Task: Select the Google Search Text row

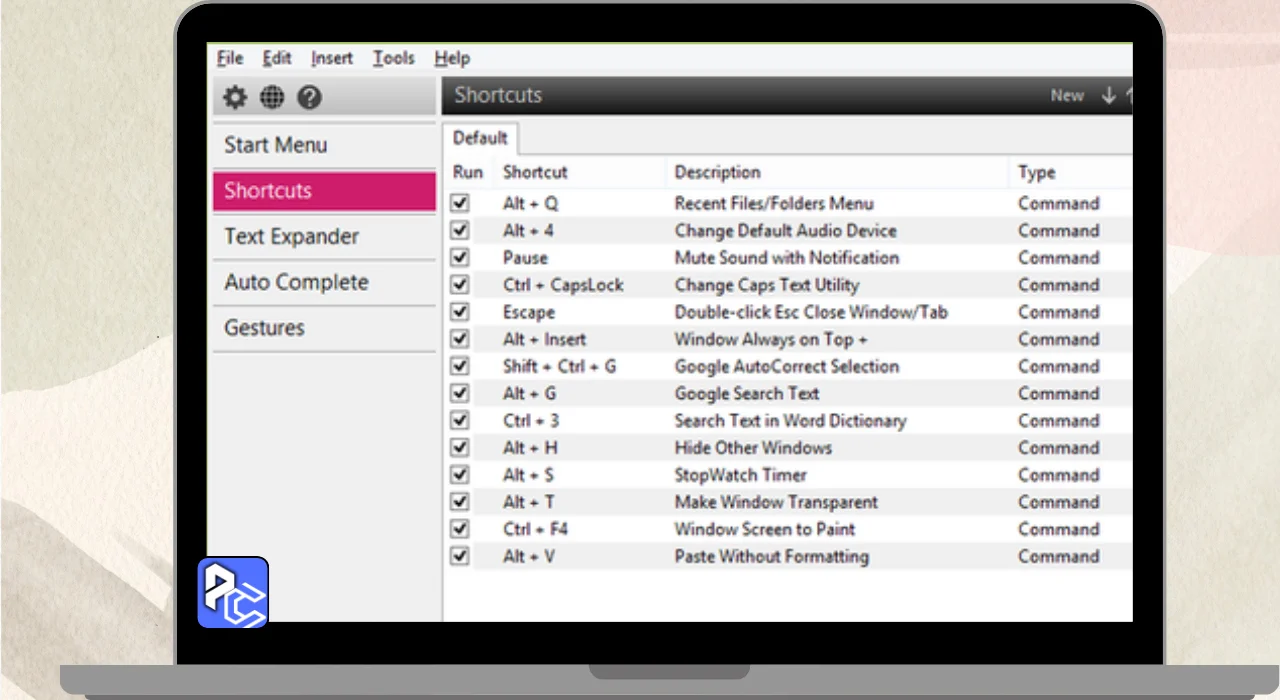Action: (x=746, y=394)
